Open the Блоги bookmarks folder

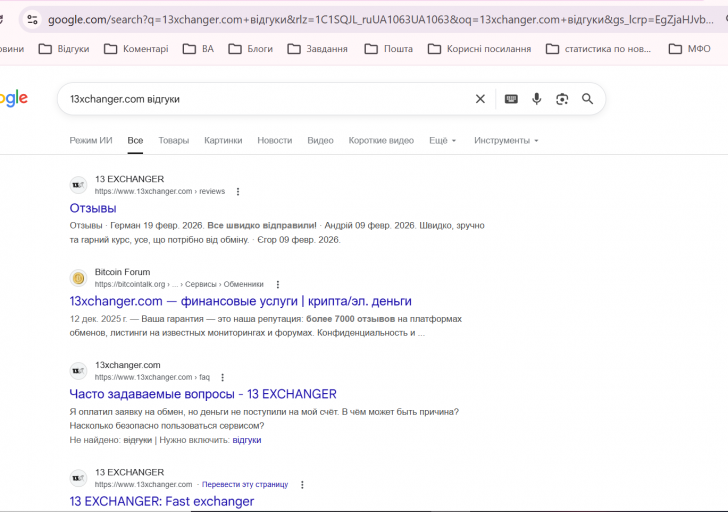pos(250,49)
